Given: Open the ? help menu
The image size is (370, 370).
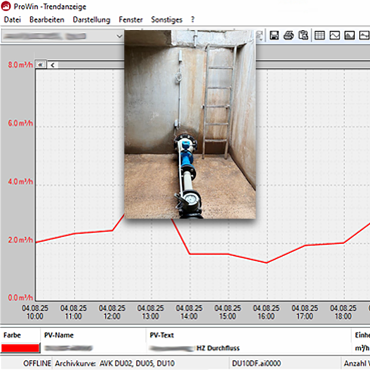Looking at the screenshot, I should tap(193, 20).
